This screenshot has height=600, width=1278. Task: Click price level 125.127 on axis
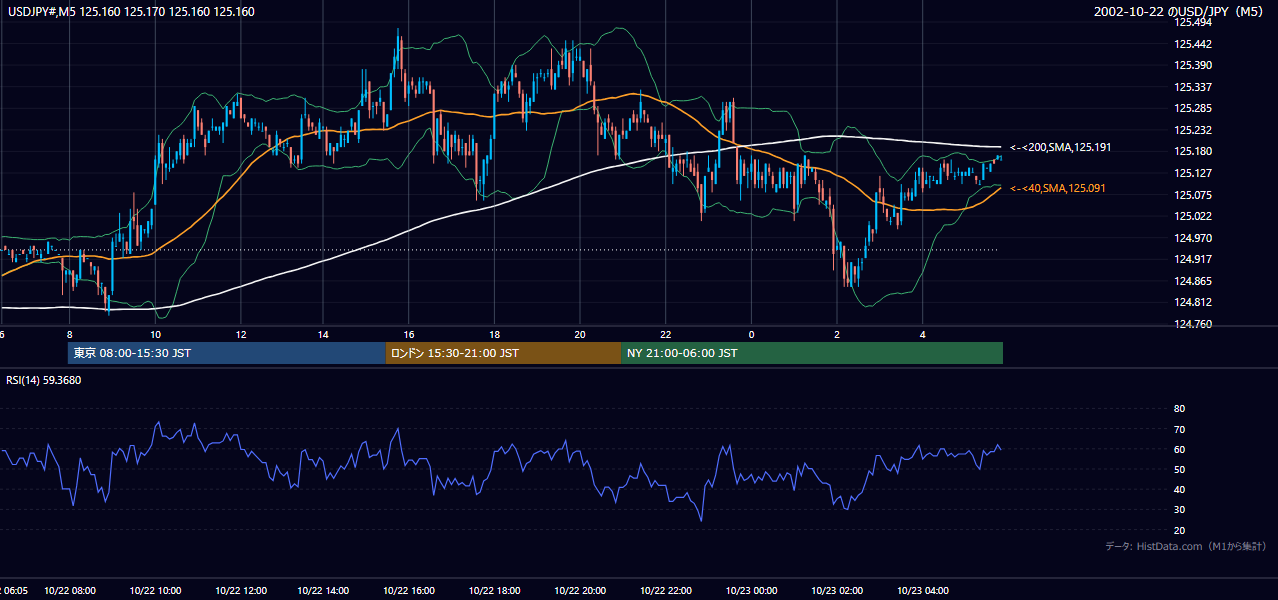coord(1192,173)
